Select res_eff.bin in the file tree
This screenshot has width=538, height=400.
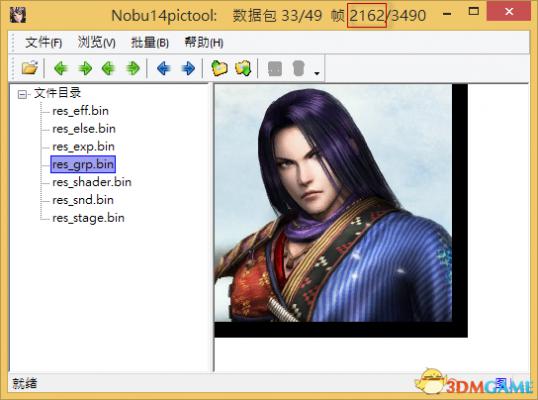pyautogui.click(x=80, y=111)
